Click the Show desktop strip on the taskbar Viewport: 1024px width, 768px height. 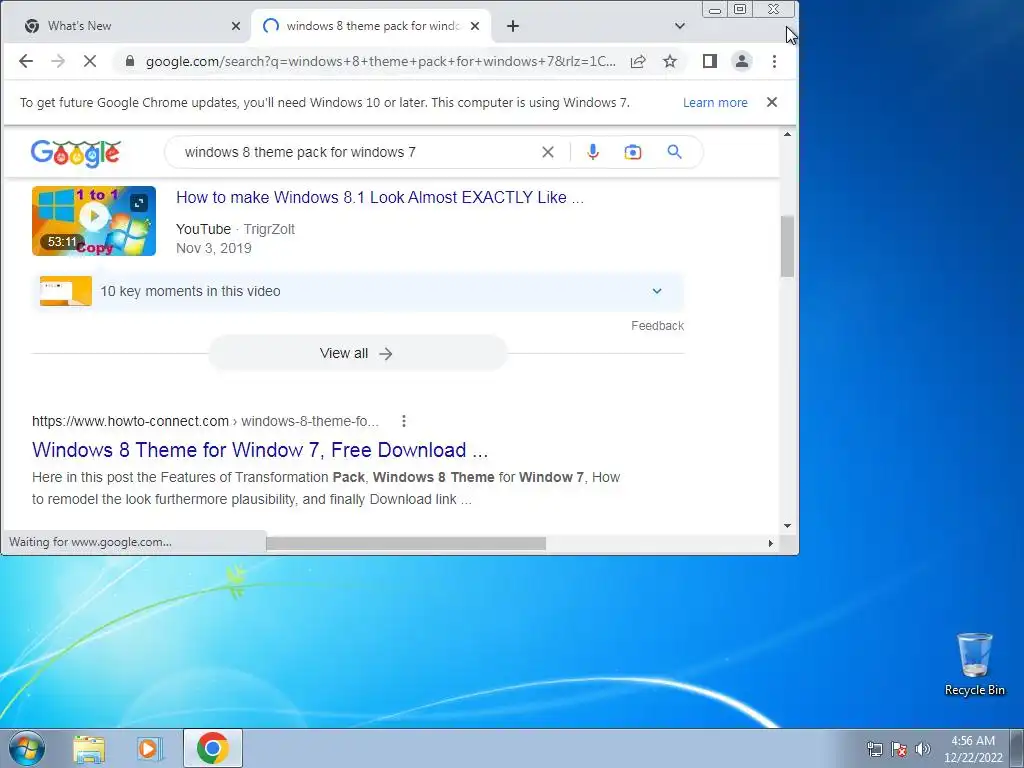click(1017, 748)
